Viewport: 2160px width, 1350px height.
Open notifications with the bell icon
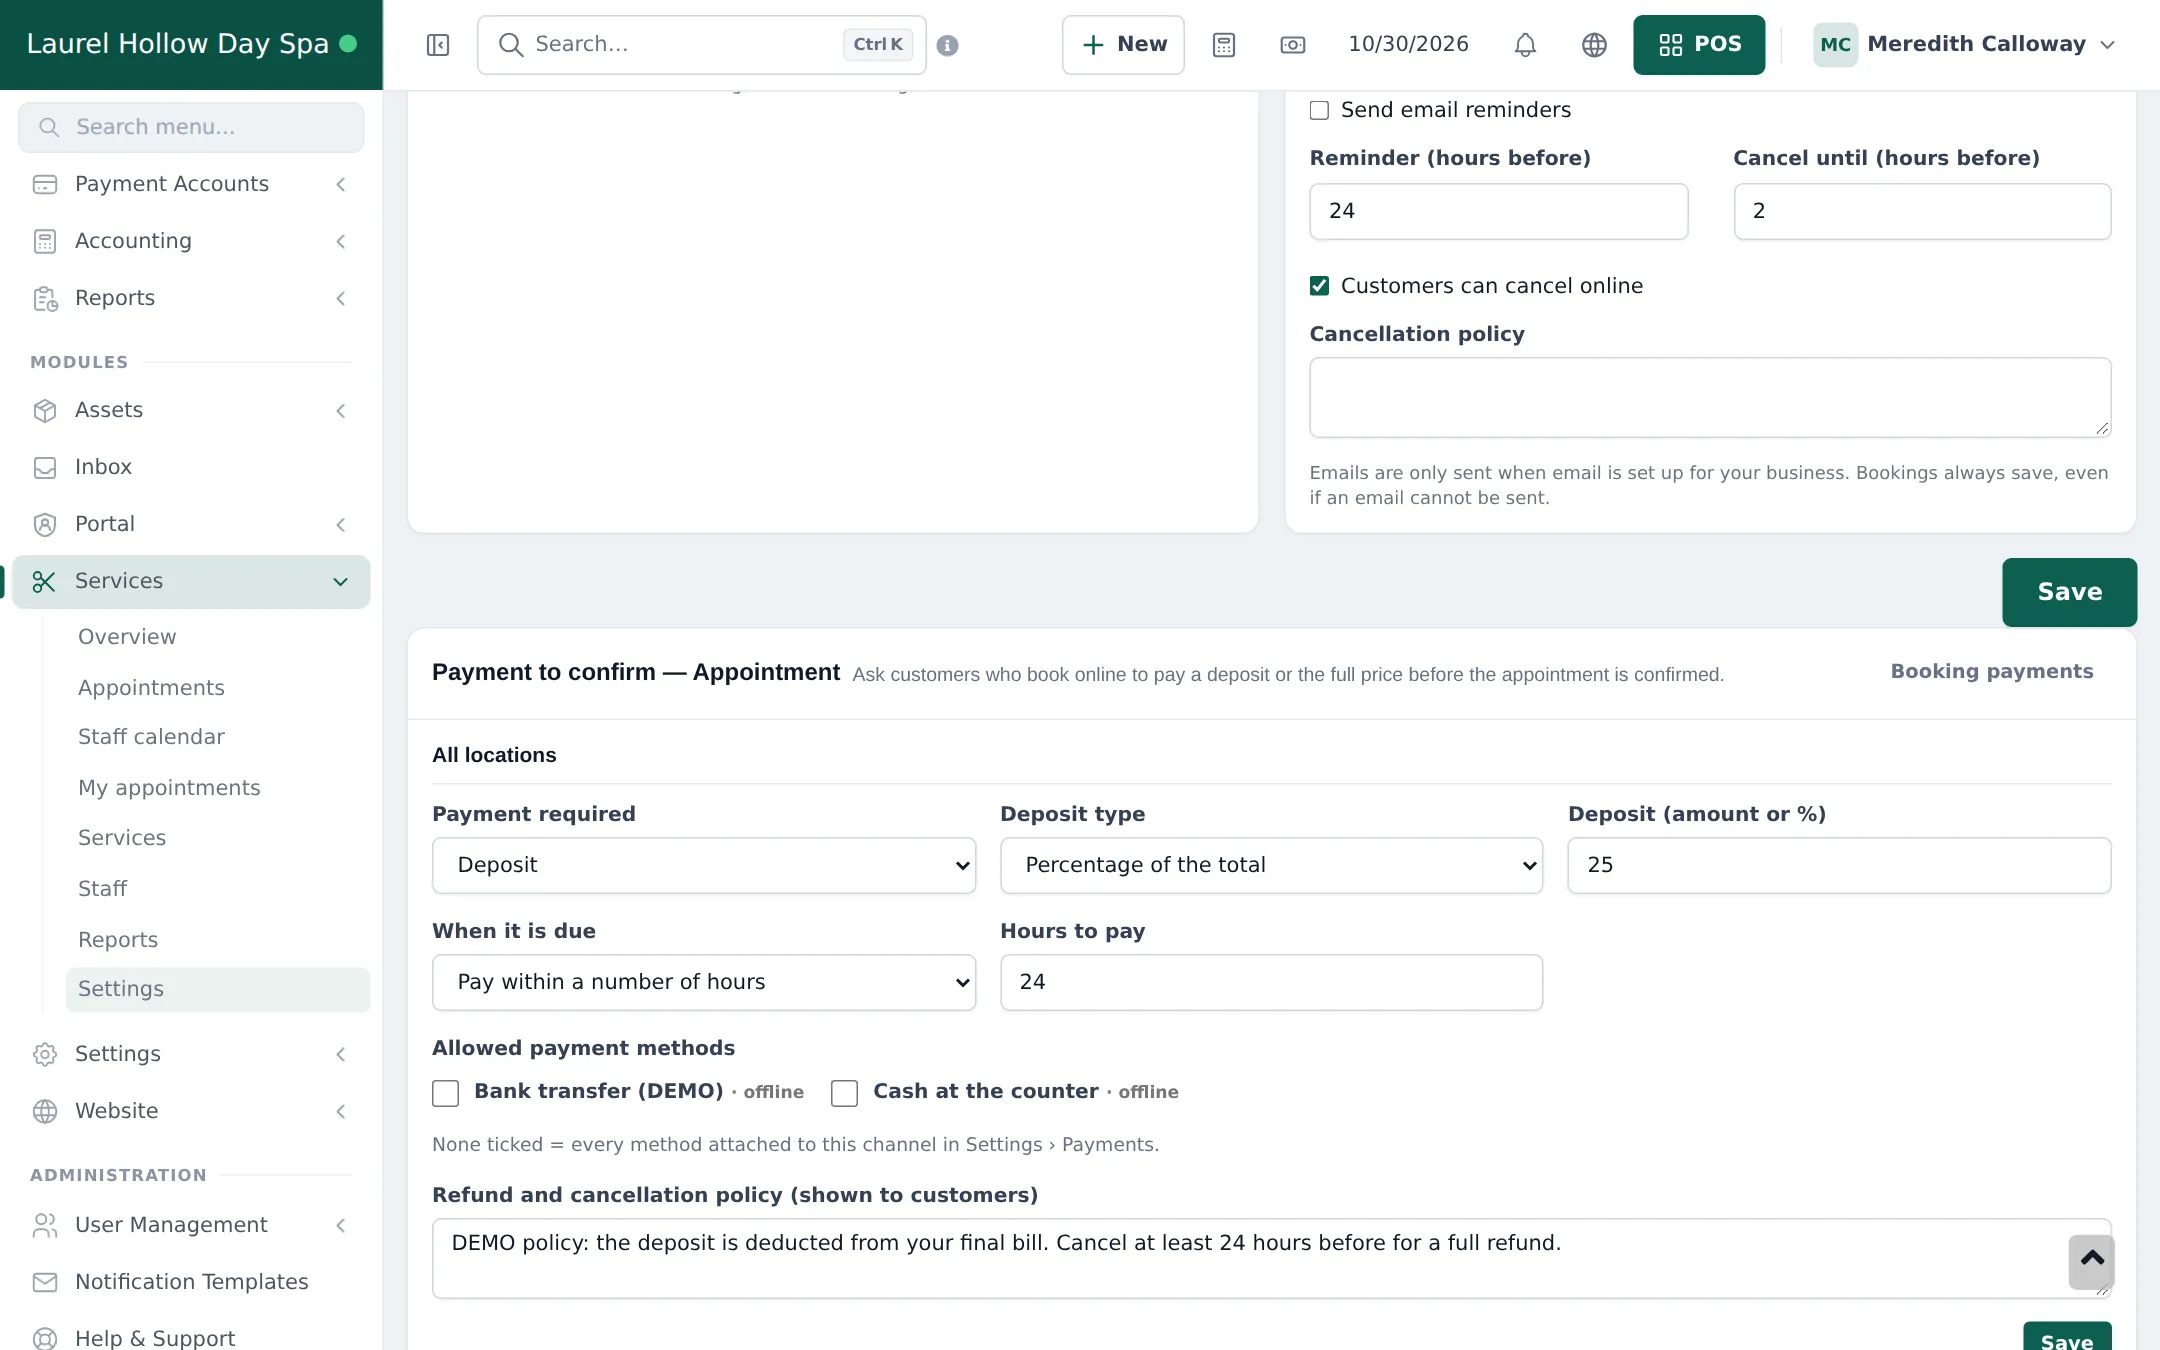coord(1525,45)
